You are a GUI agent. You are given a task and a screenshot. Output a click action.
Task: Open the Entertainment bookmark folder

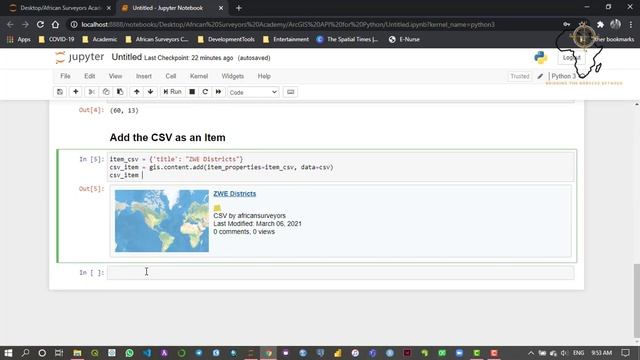point(286,39)
